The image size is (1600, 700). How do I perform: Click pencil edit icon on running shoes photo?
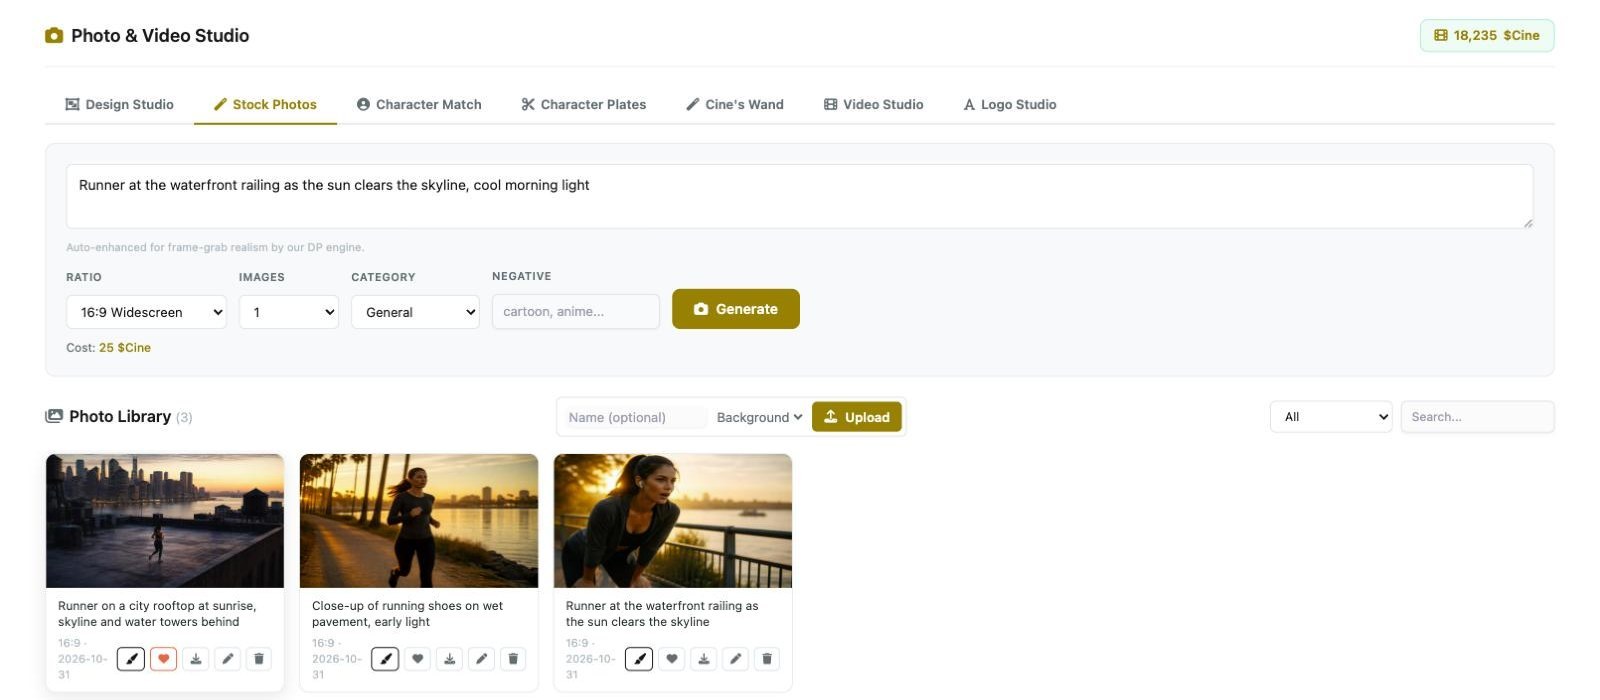pyautogui.click(x=482, y=659)
